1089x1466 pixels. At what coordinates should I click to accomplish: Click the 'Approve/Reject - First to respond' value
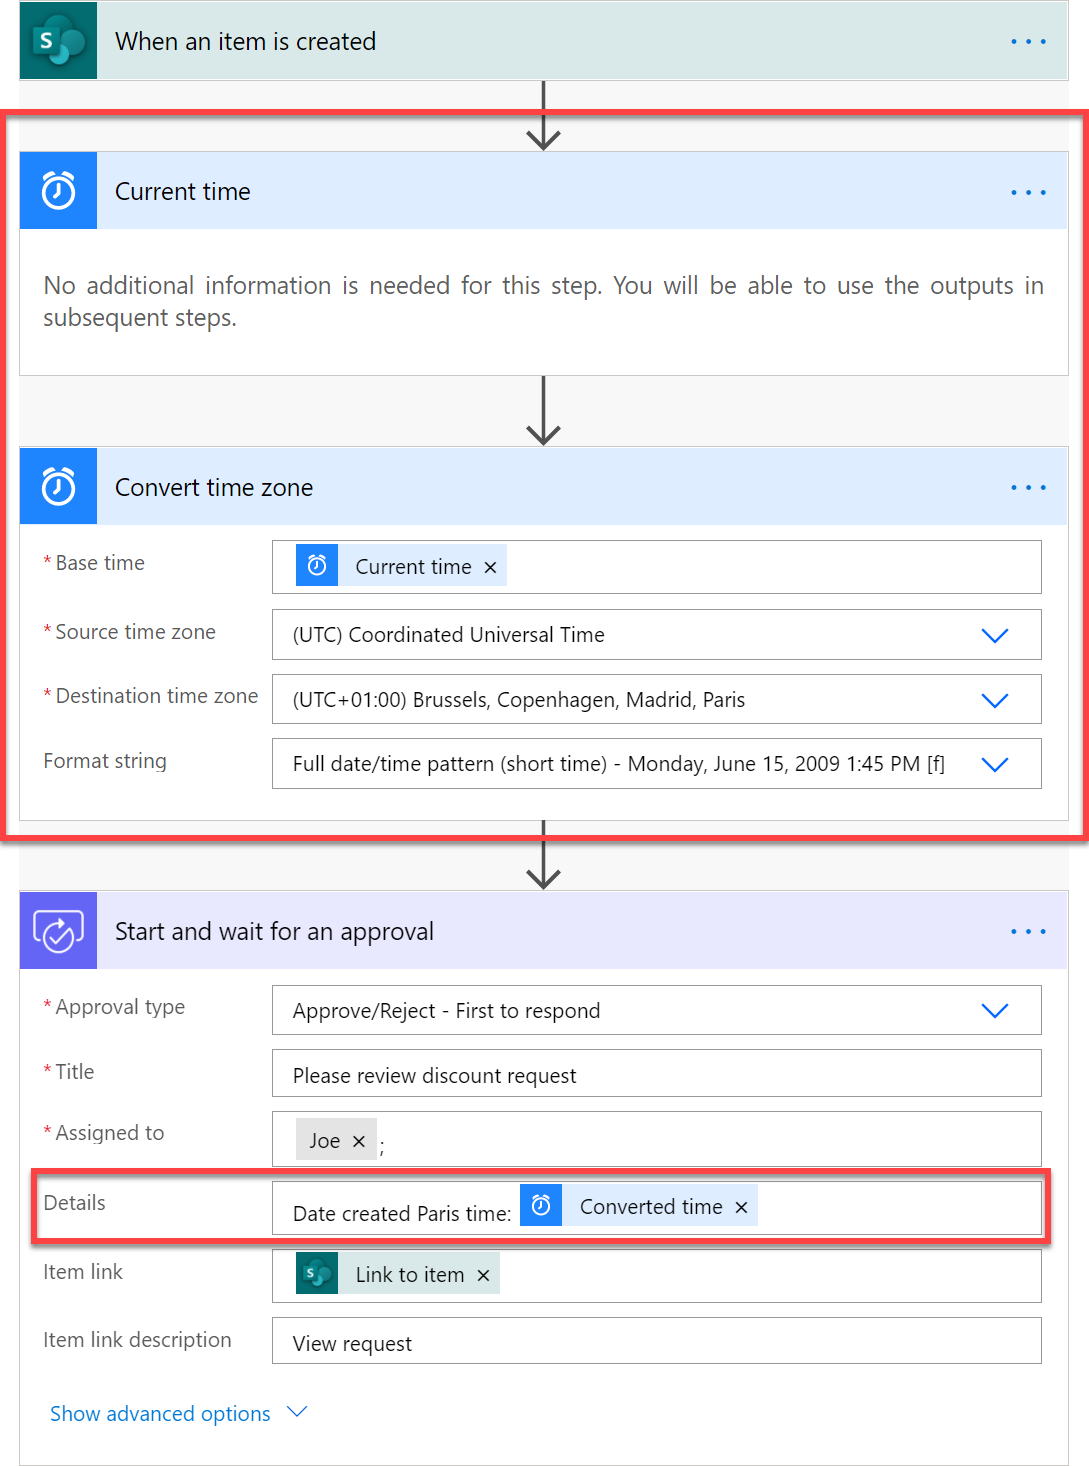coord(446,1011)
